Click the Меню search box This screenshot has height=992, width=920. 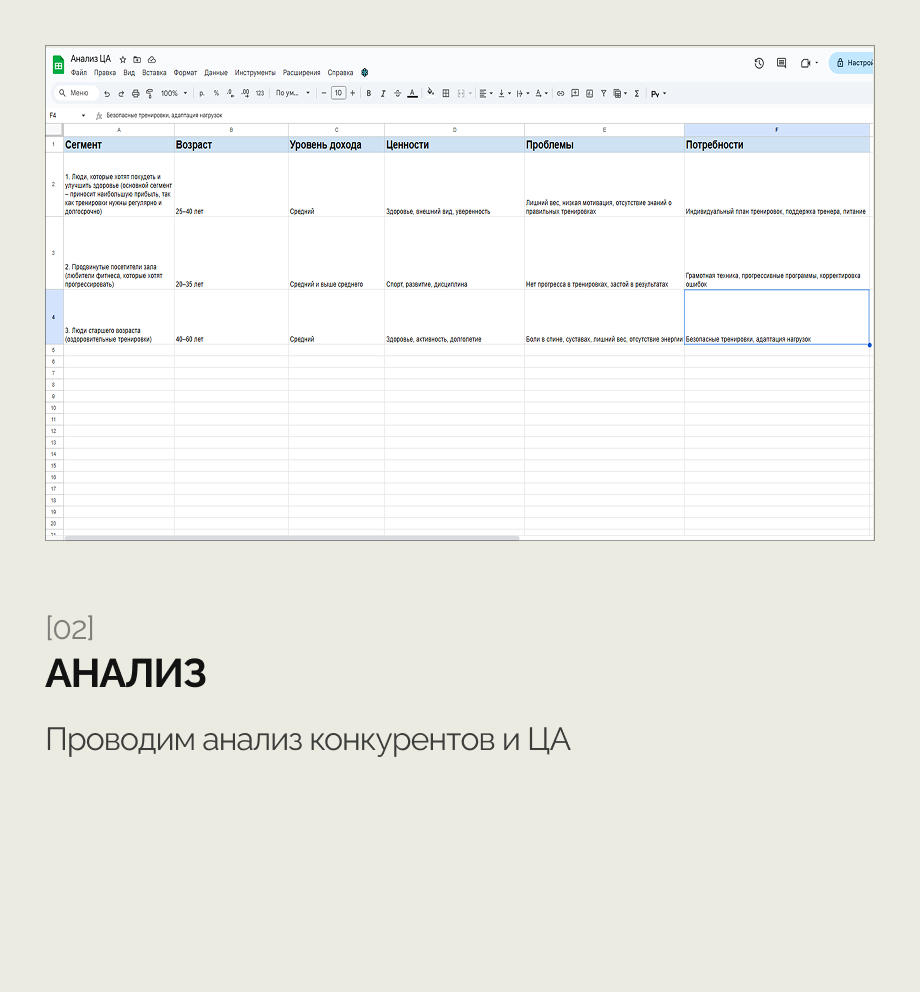click(76, 93)
